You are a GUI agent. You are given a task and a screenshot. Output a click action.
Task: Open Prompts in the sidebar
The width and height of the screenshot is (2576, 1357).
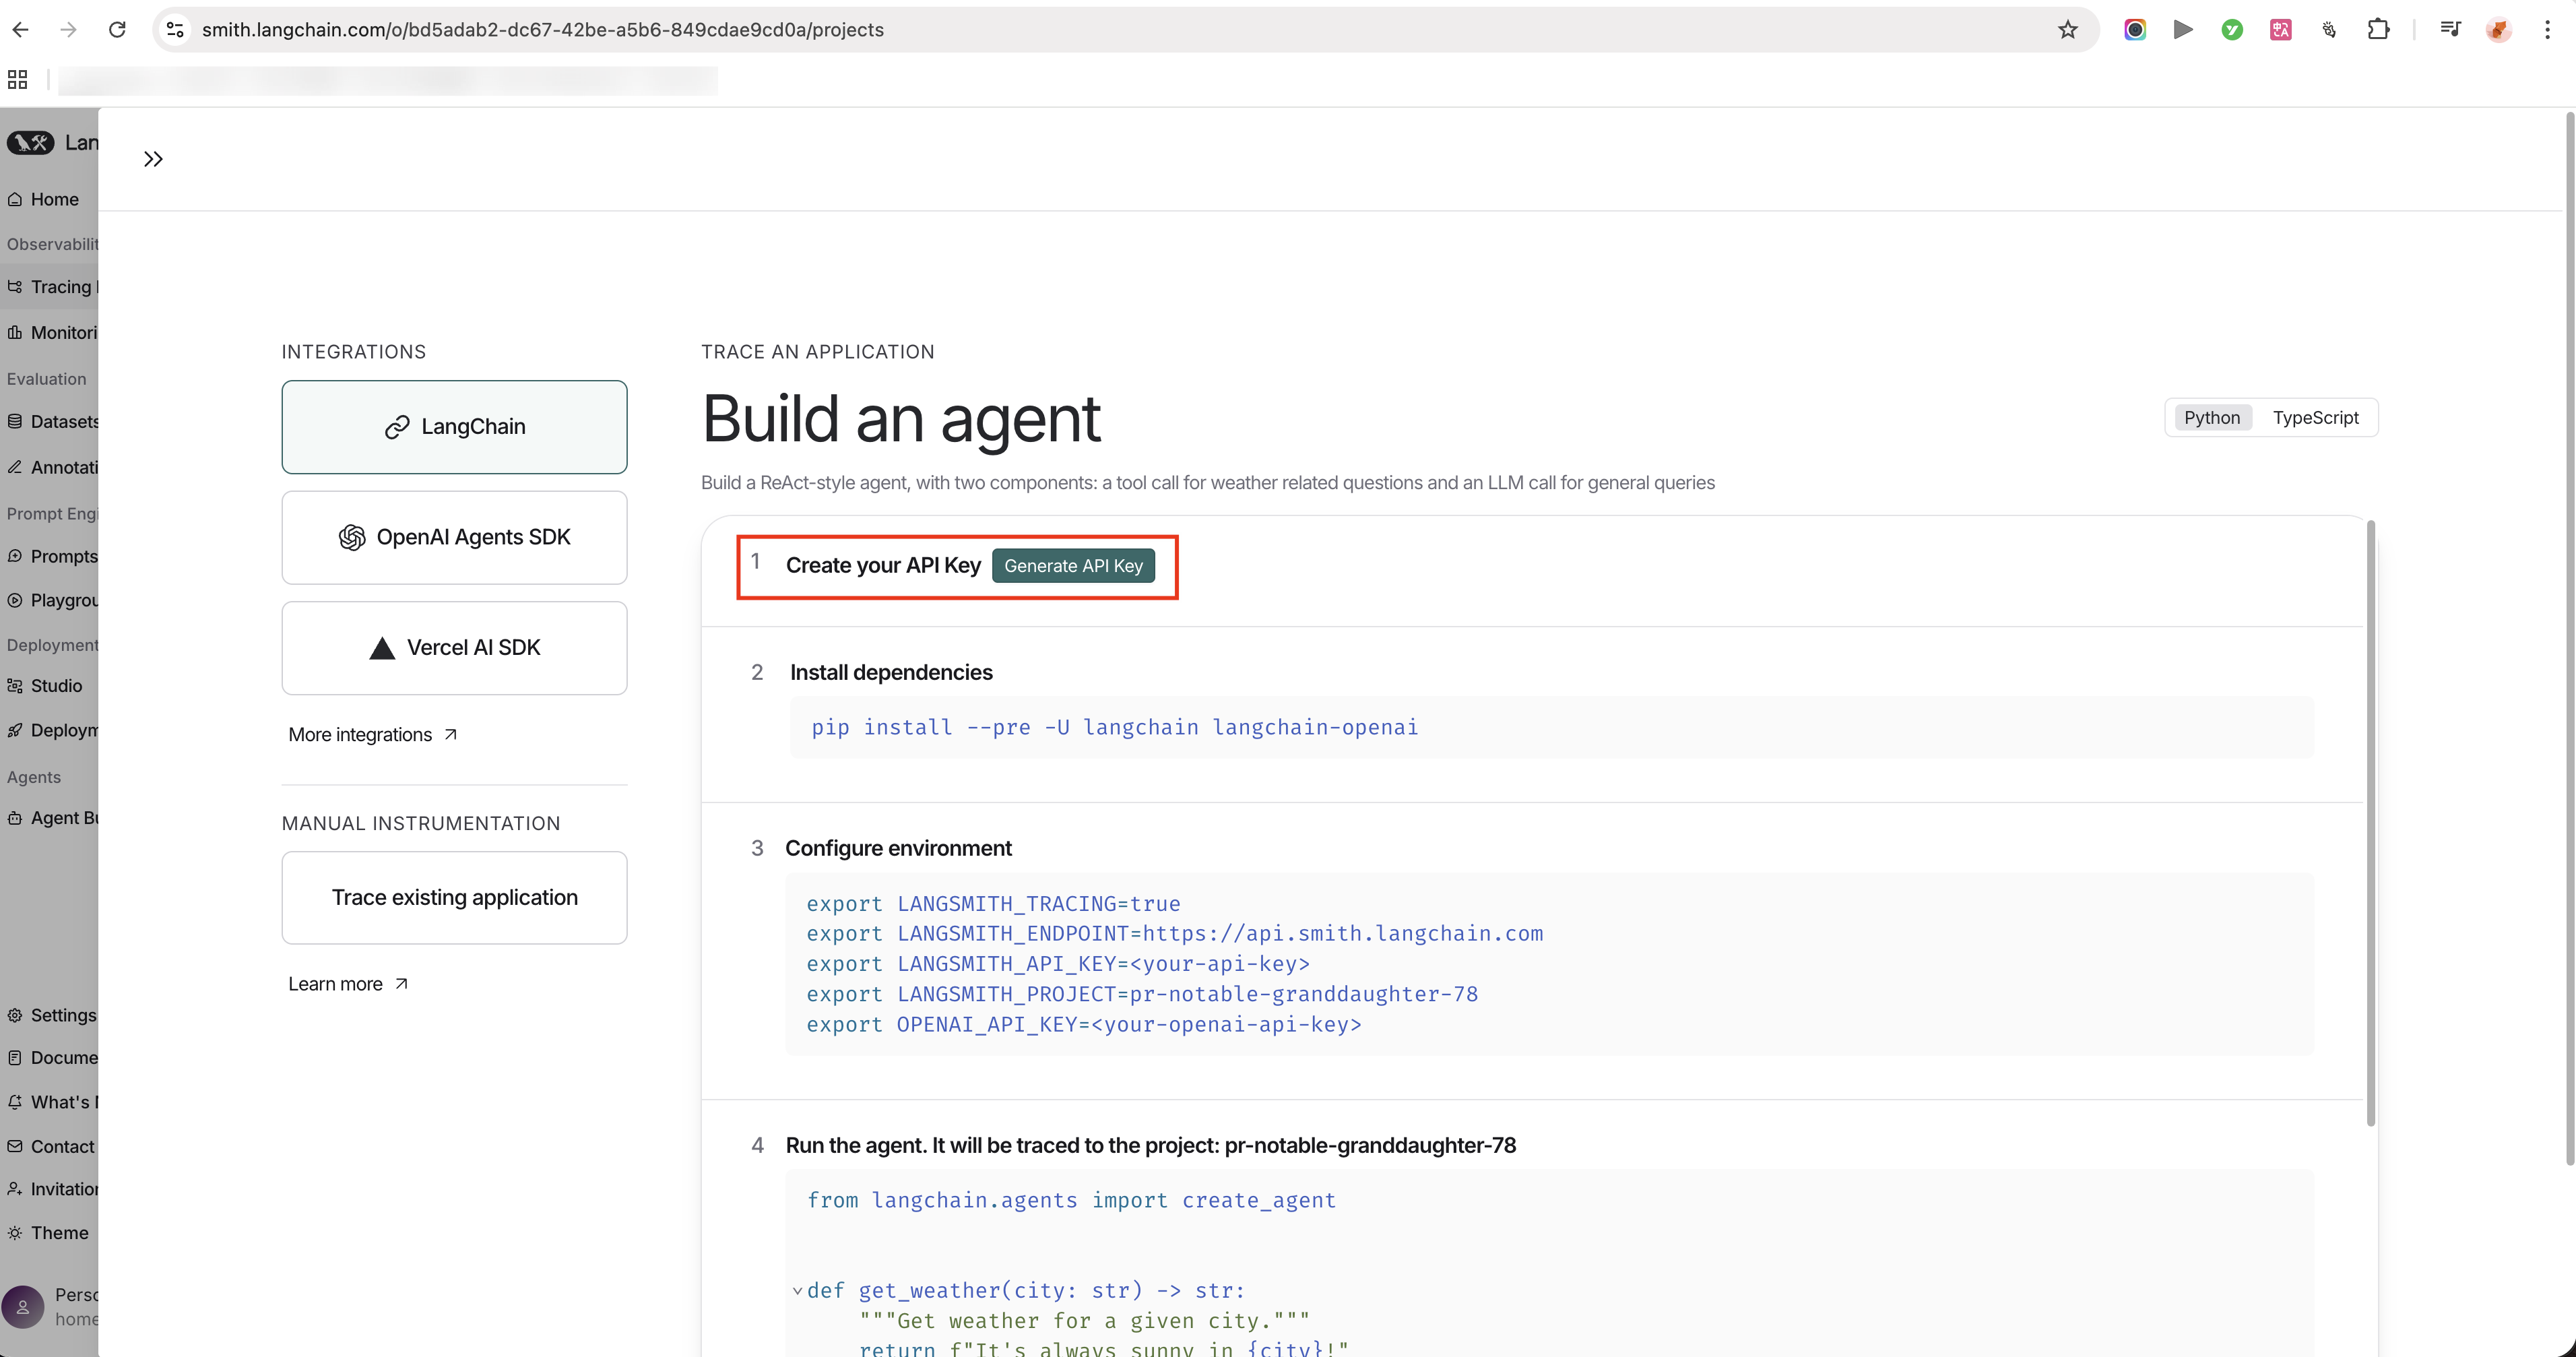(x=49, y=556)
